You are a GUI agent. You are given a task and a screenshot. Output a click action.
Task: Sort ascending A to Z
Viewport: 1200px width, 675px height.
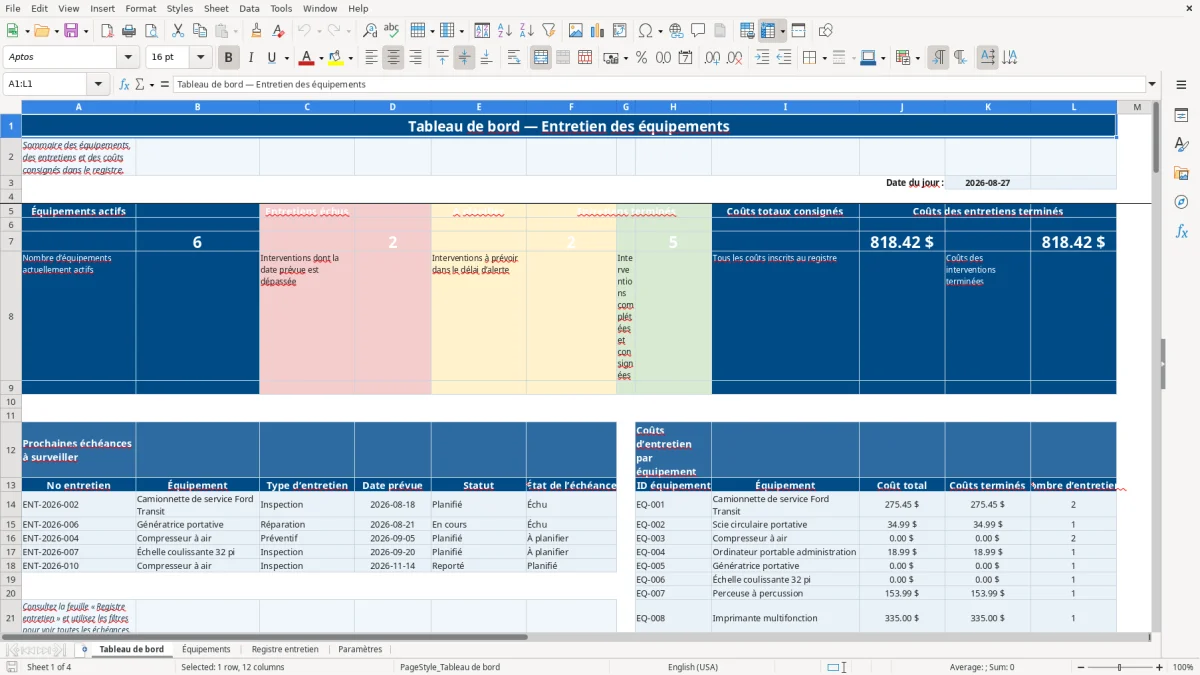tap(505, 31)
